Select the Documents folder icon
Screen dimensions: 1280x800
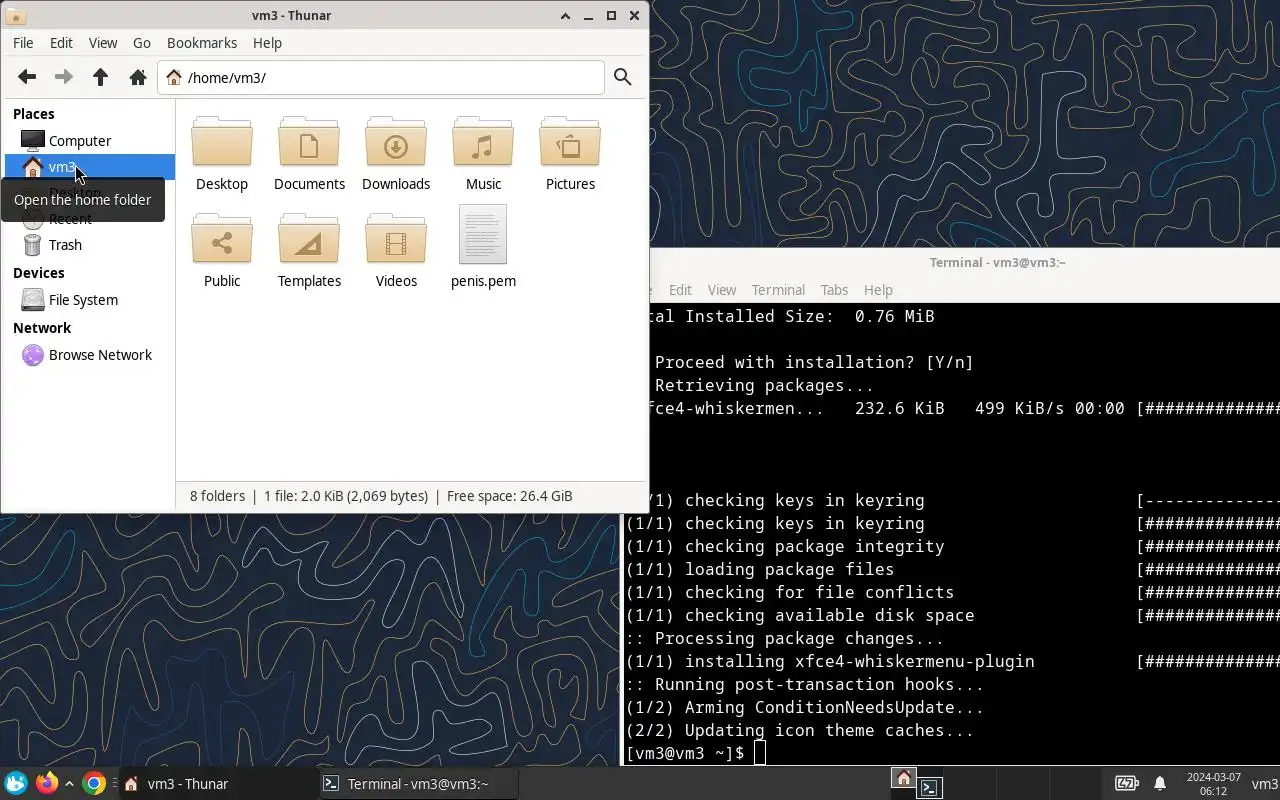(309, 141)
